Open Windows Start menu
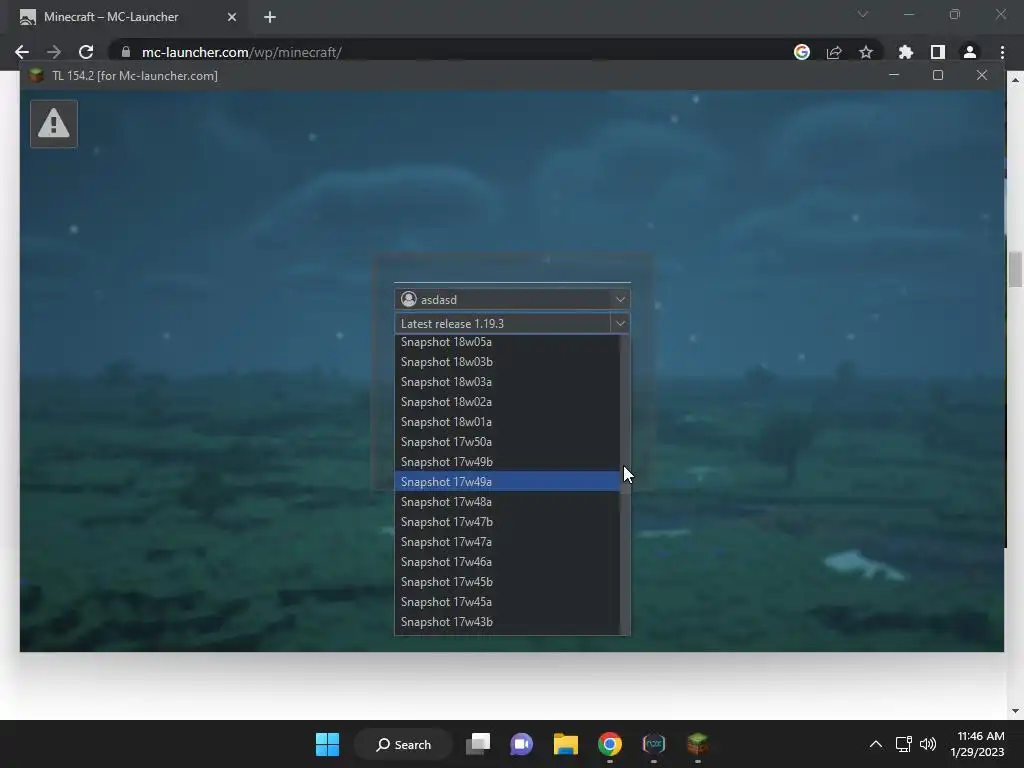 tap(327, 744)
